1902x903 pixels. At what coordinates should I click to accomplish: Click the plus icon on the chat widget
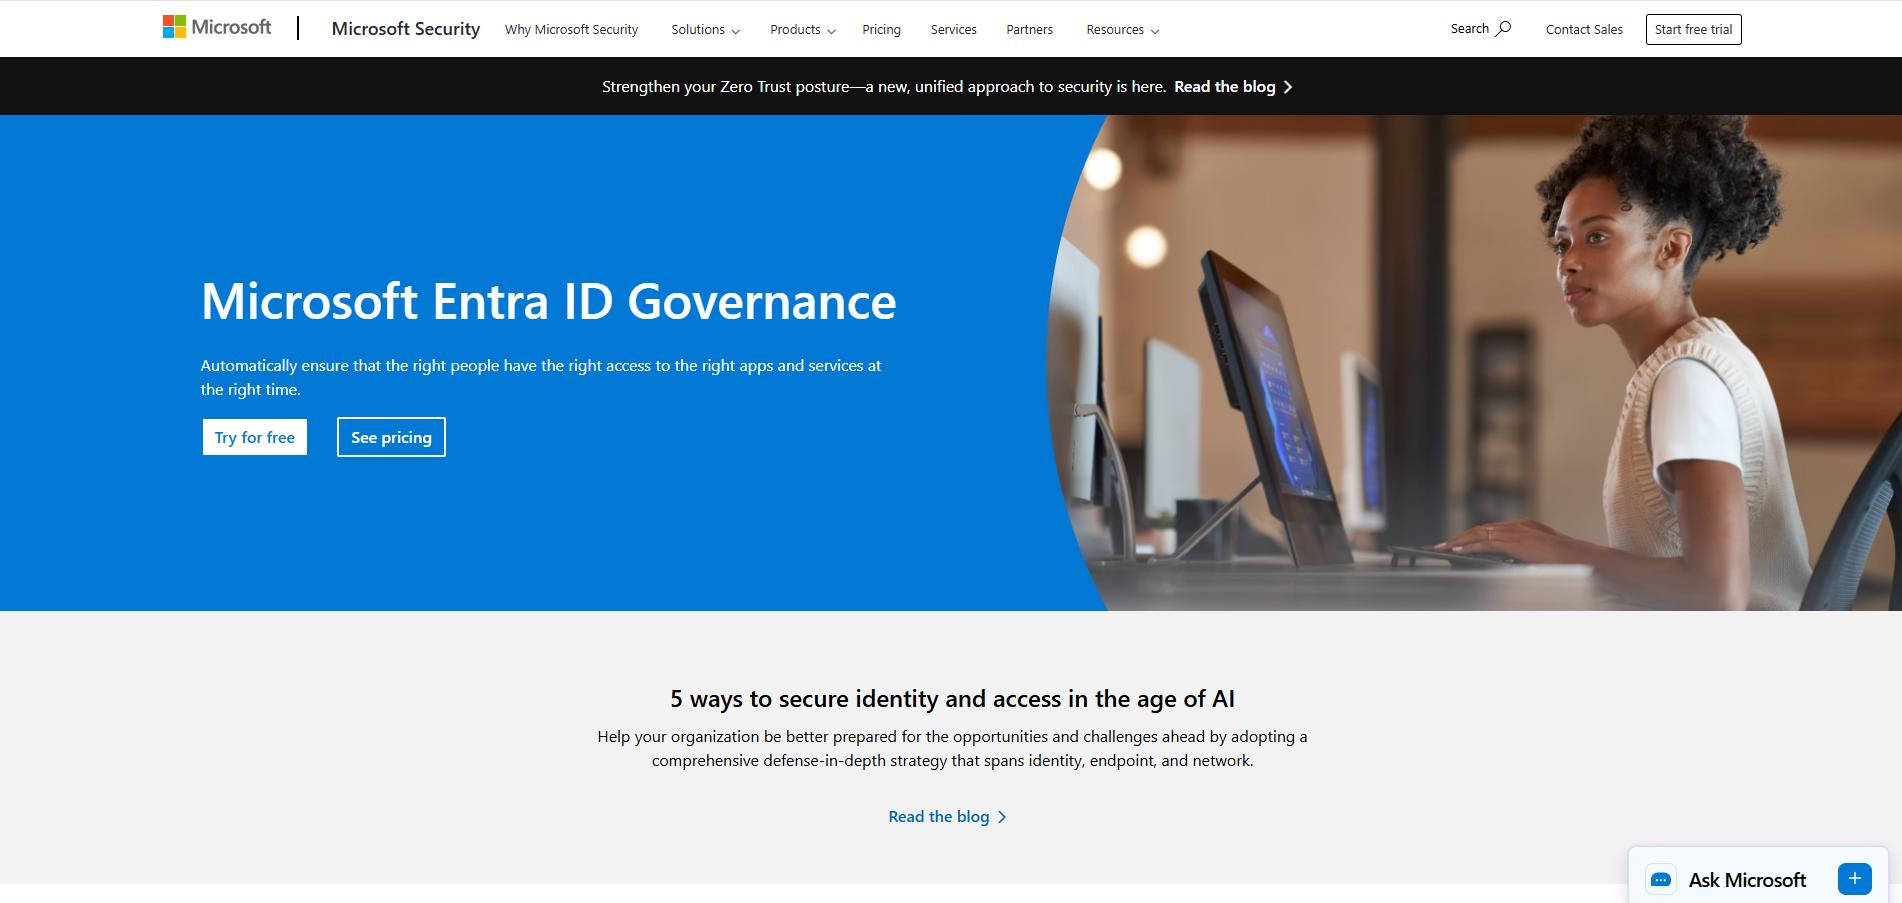[1855, 879]
